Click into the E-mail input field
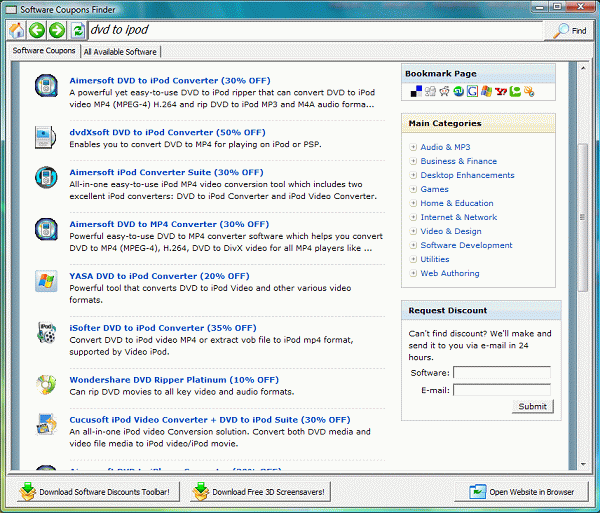 (x=502, y=390)
